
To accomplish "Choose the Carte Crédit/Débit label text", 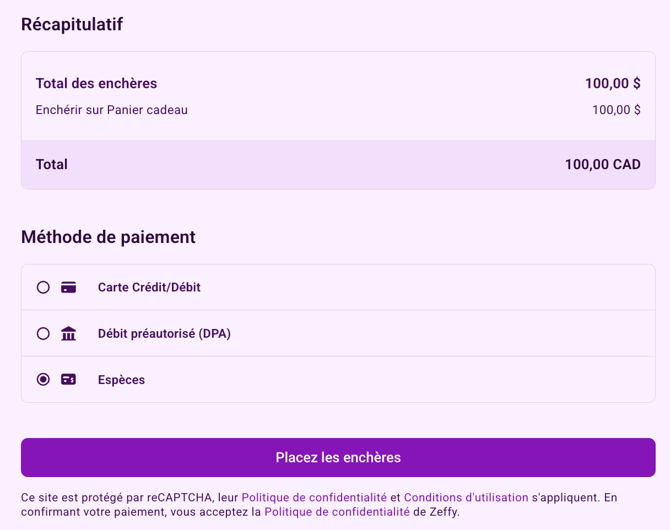I will (x=149, y=287).
